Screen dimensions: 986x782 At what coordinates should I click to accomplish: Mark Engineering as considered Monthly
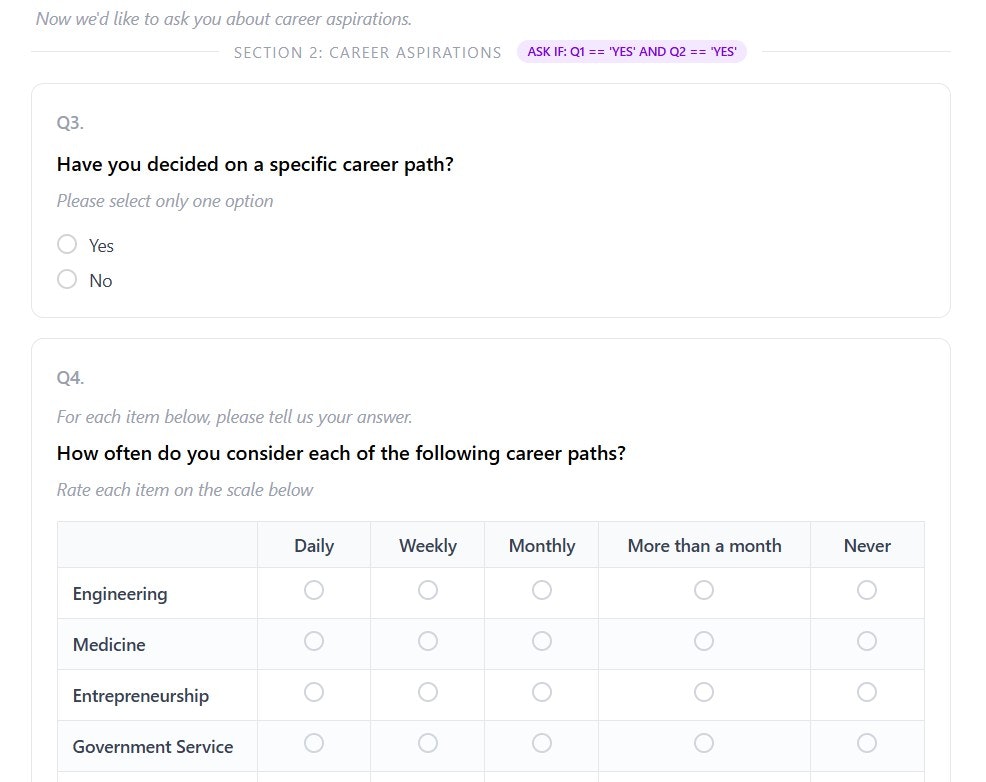(541, 590)
